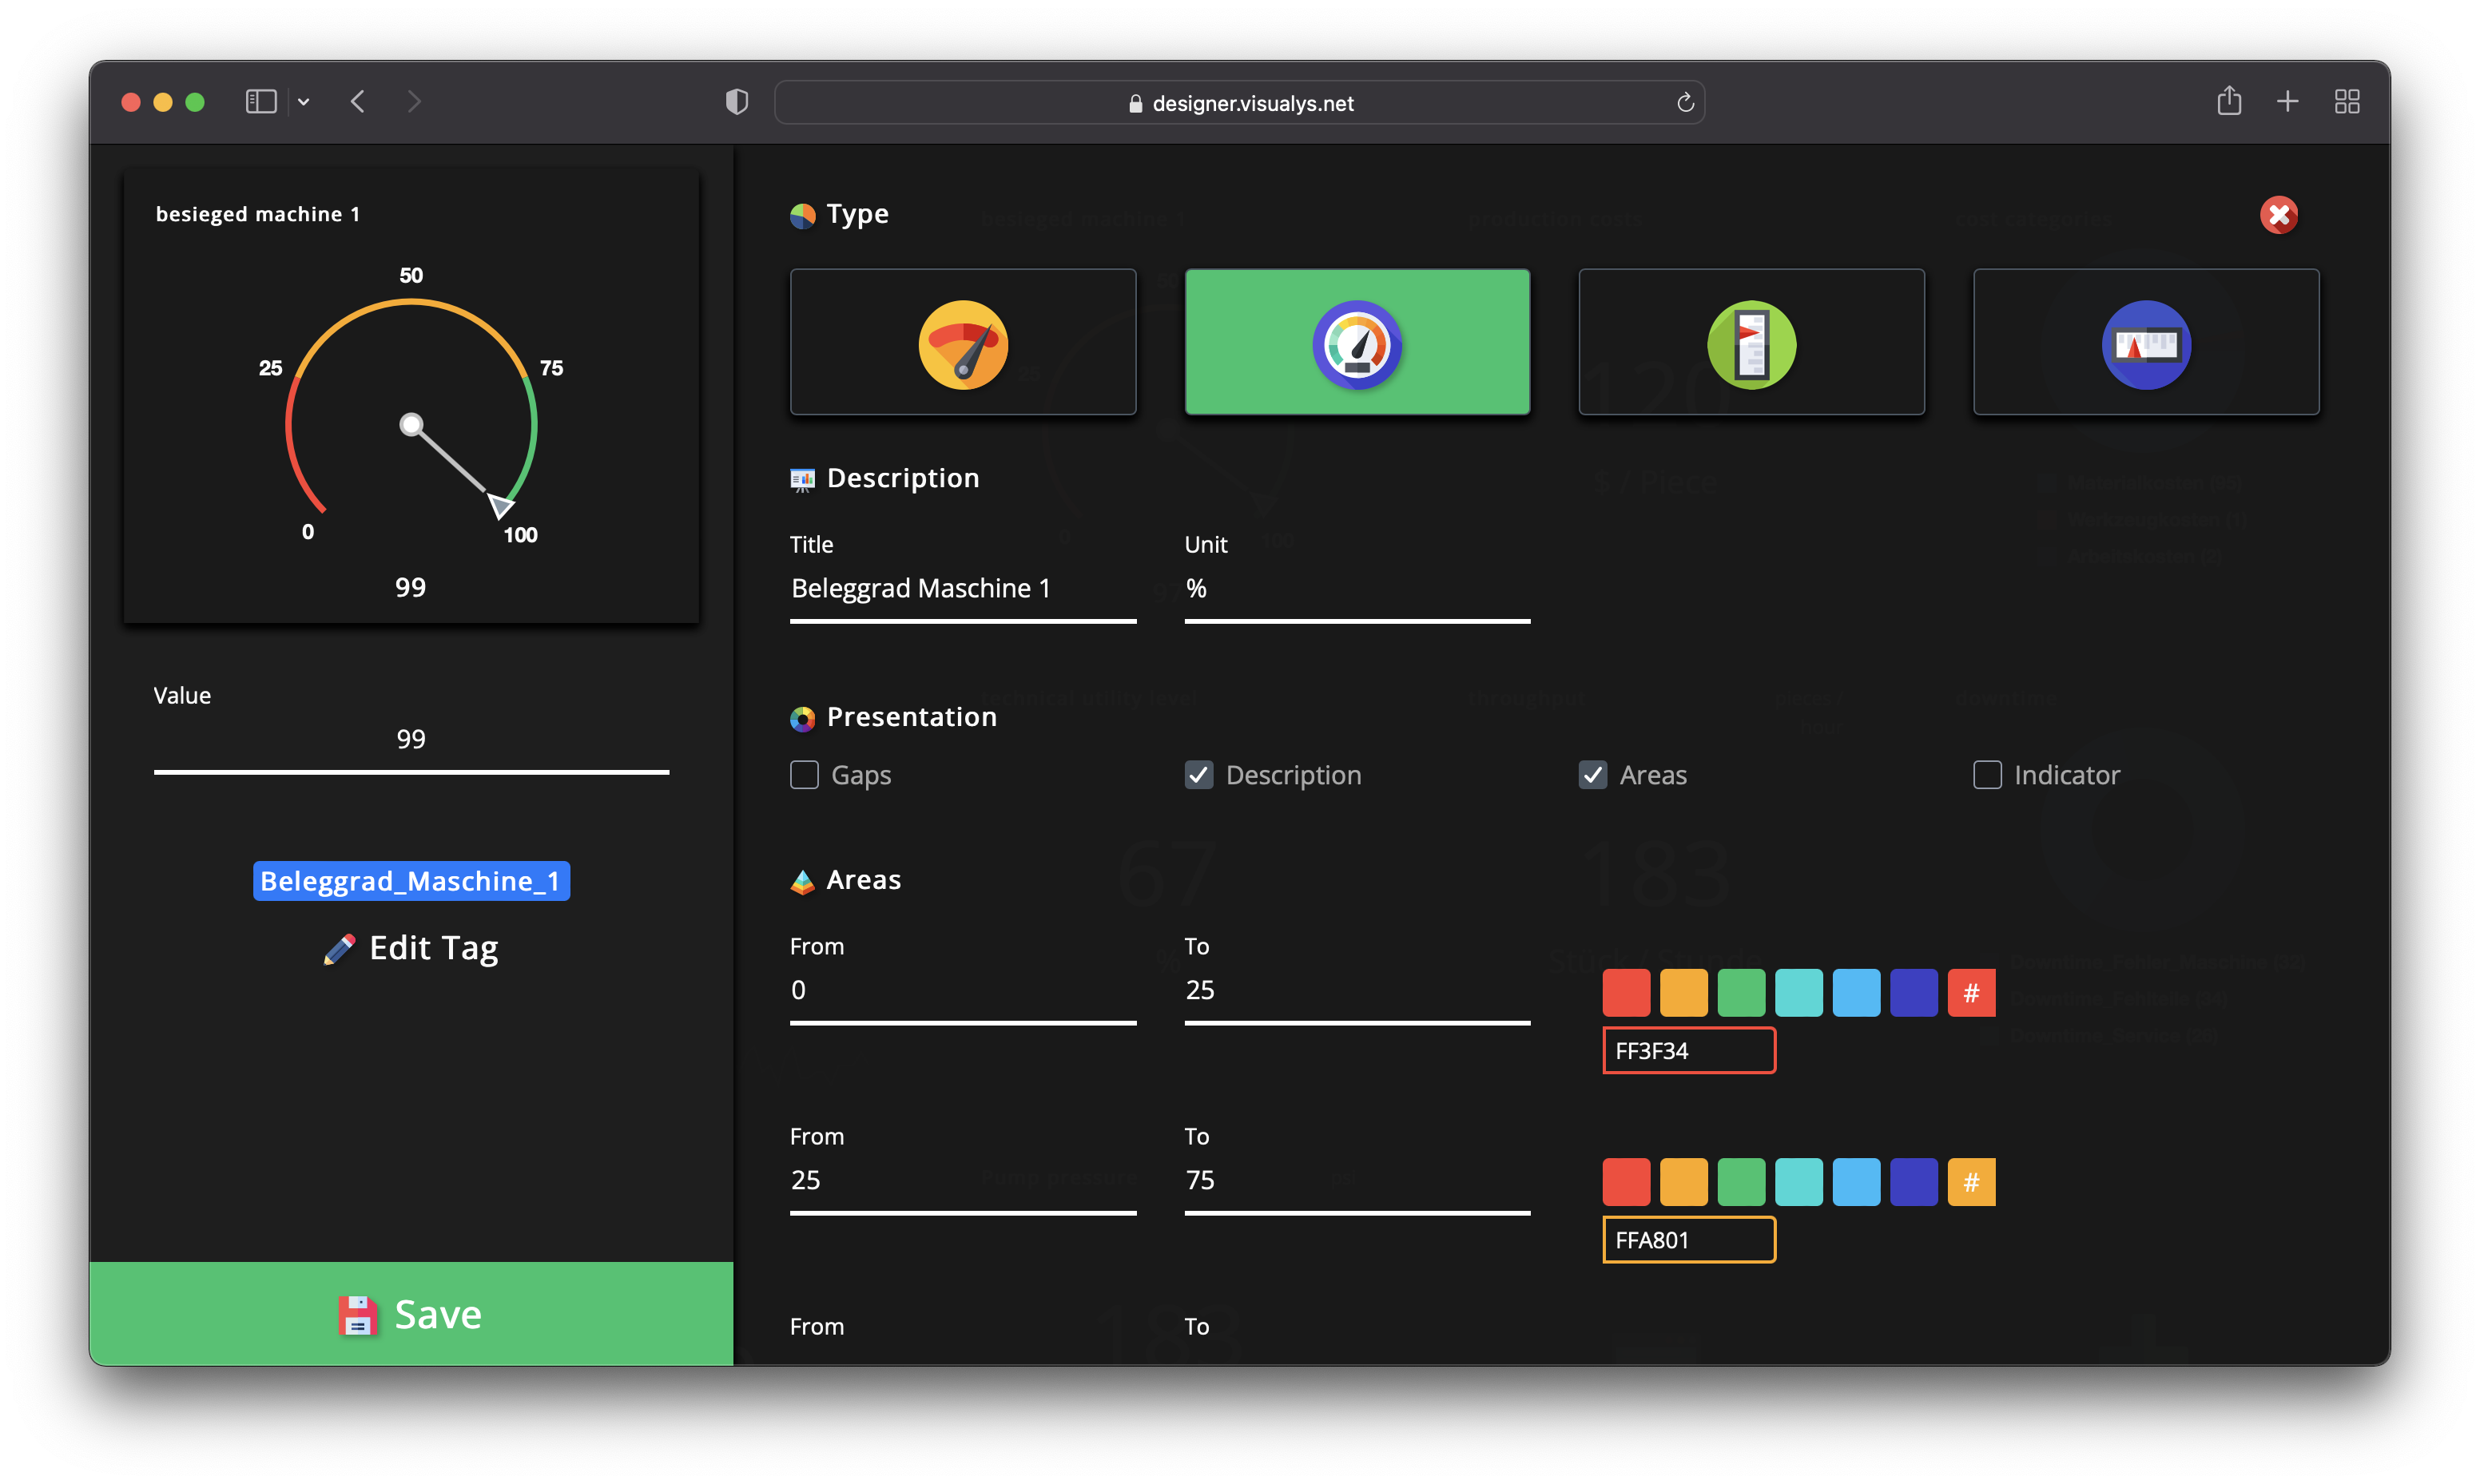
Task: Click the Type section color wheel icon
Action: (x=802, y=216)
